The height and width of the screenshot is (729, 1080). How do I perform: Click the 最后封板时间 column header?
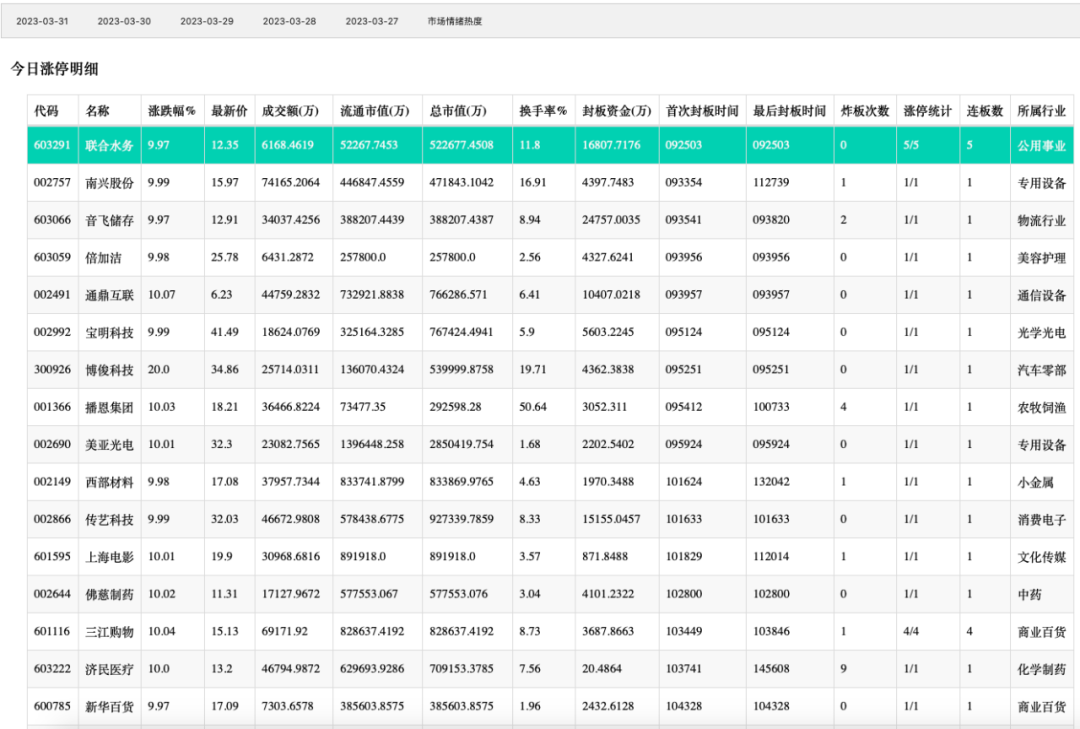(789, 111)
